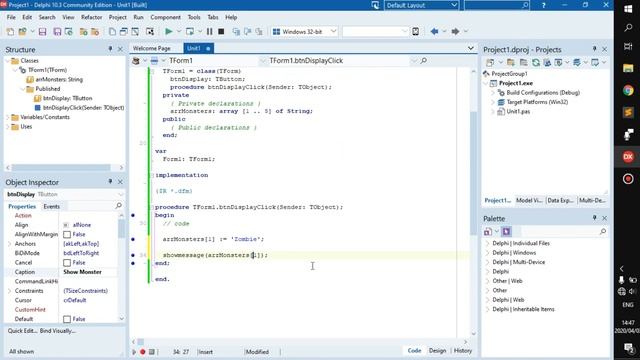The height and width of the screenshot is (360, 640).
Task: Click green Refresh icon in Projects panel
Action: click(536, 62)
